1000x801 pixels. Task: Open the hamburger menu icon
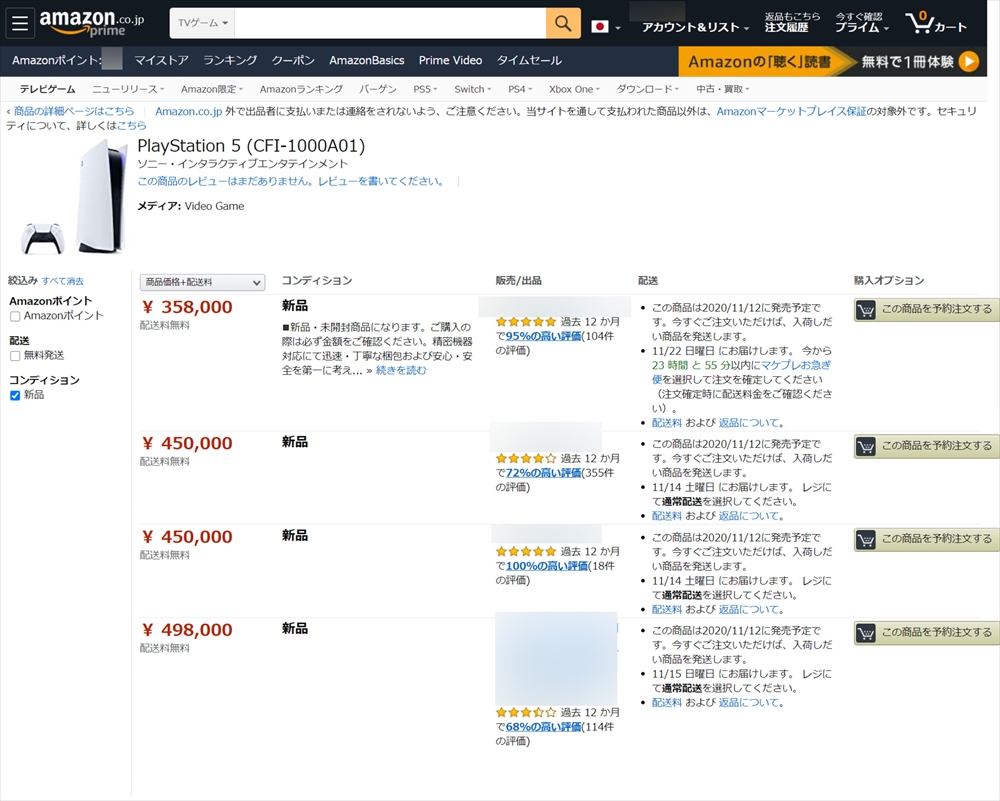(x=20, y=24)
